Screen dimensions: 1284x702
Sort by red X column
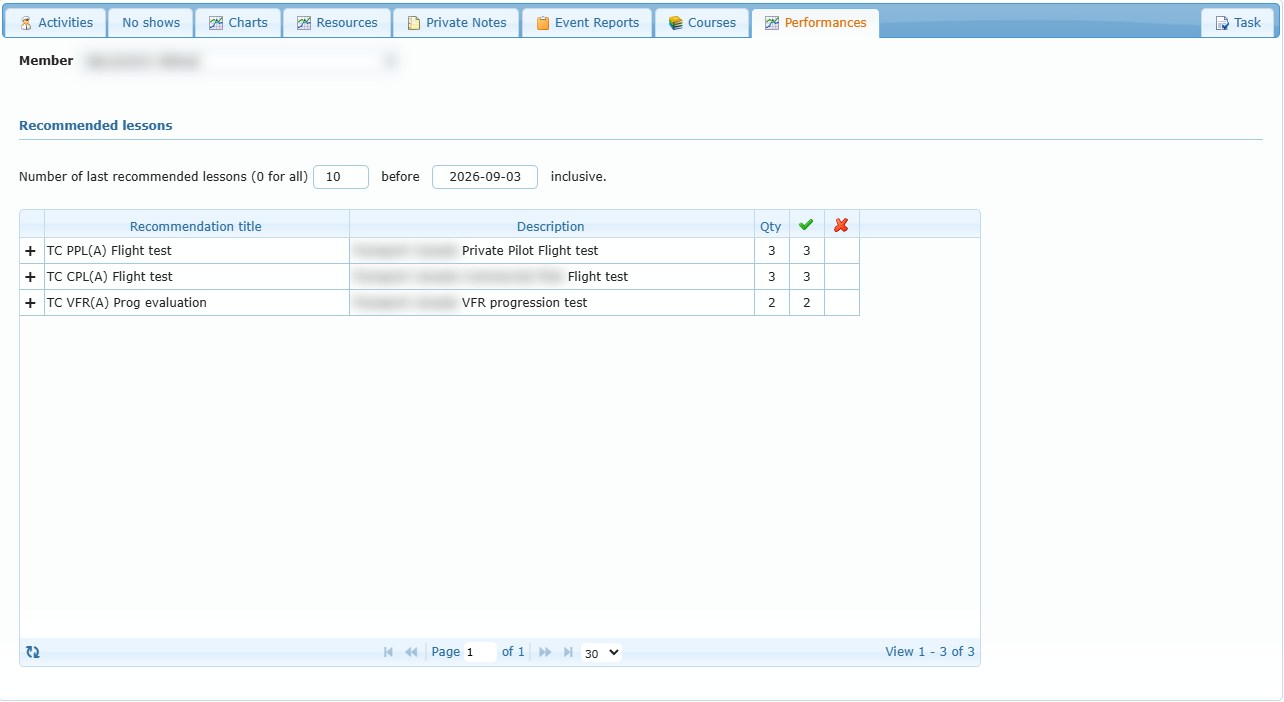[841, 225]
